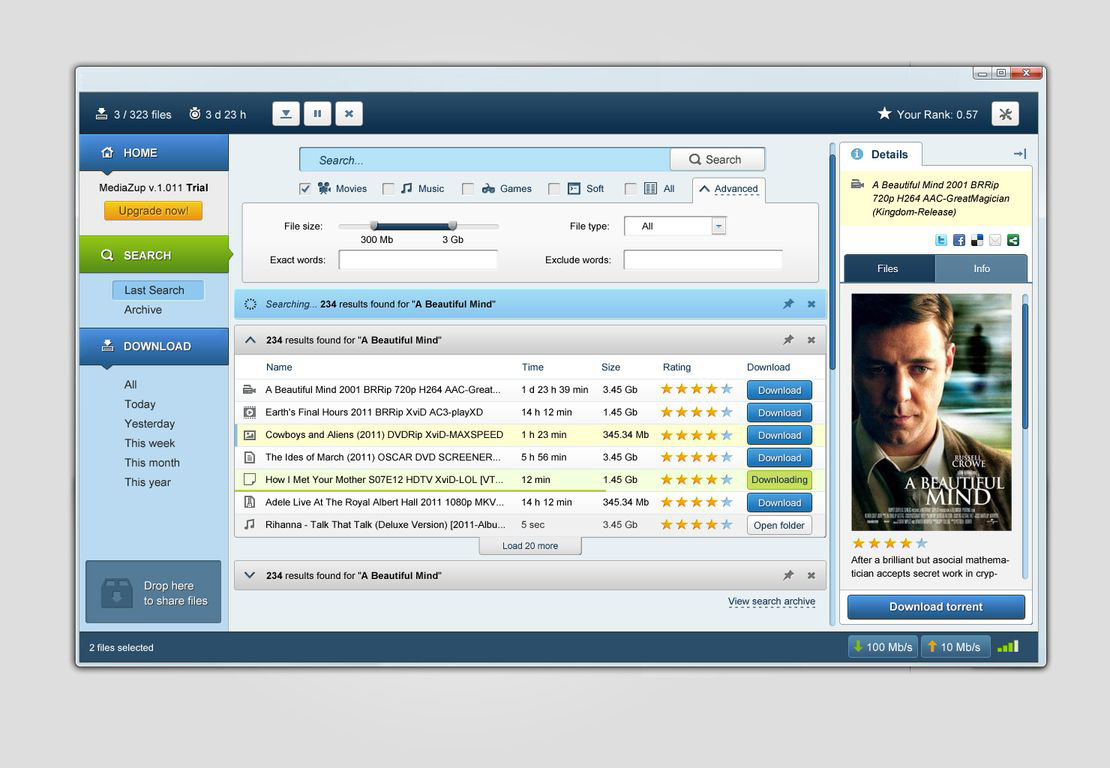The image size is (1110, 768).
Task: Expand the bottom collapsed 234 results section
Action: pyautogui.click(x=250, y=576)
